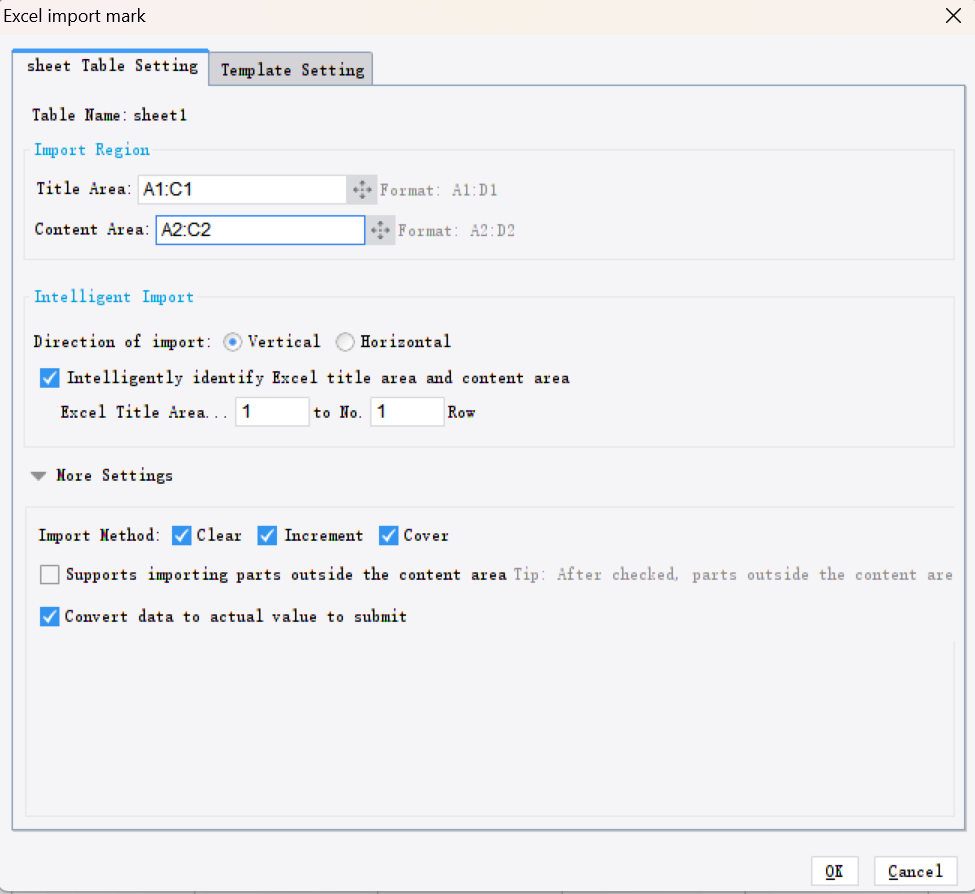Confirm settings with OK button
The height and width of the screenshot is (894, 975).
pyautogui.click(x=834, y=870)
